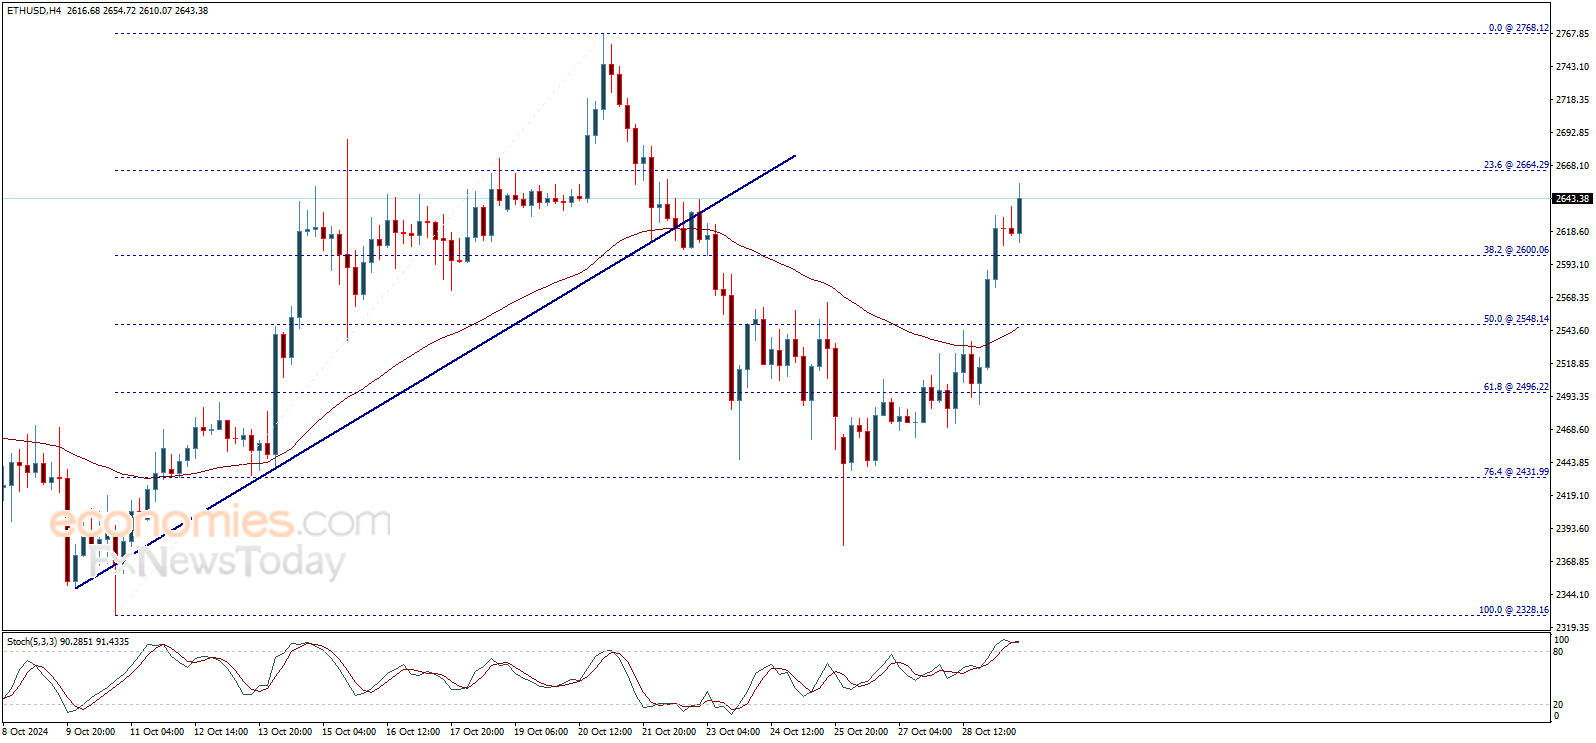
Task: Select the '24 Oct 12:00' time label
Action: pos(797,732)
